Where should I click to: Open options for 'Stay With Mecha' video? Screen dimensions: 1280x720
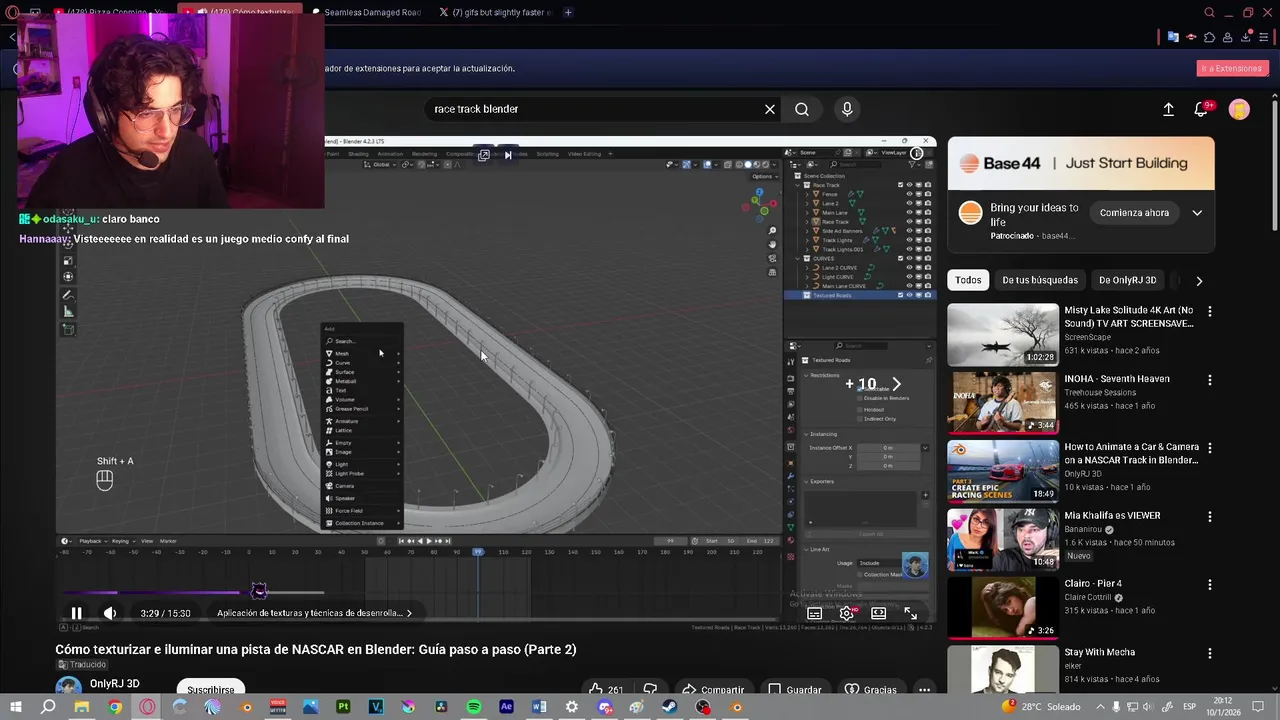(1210, 653)
